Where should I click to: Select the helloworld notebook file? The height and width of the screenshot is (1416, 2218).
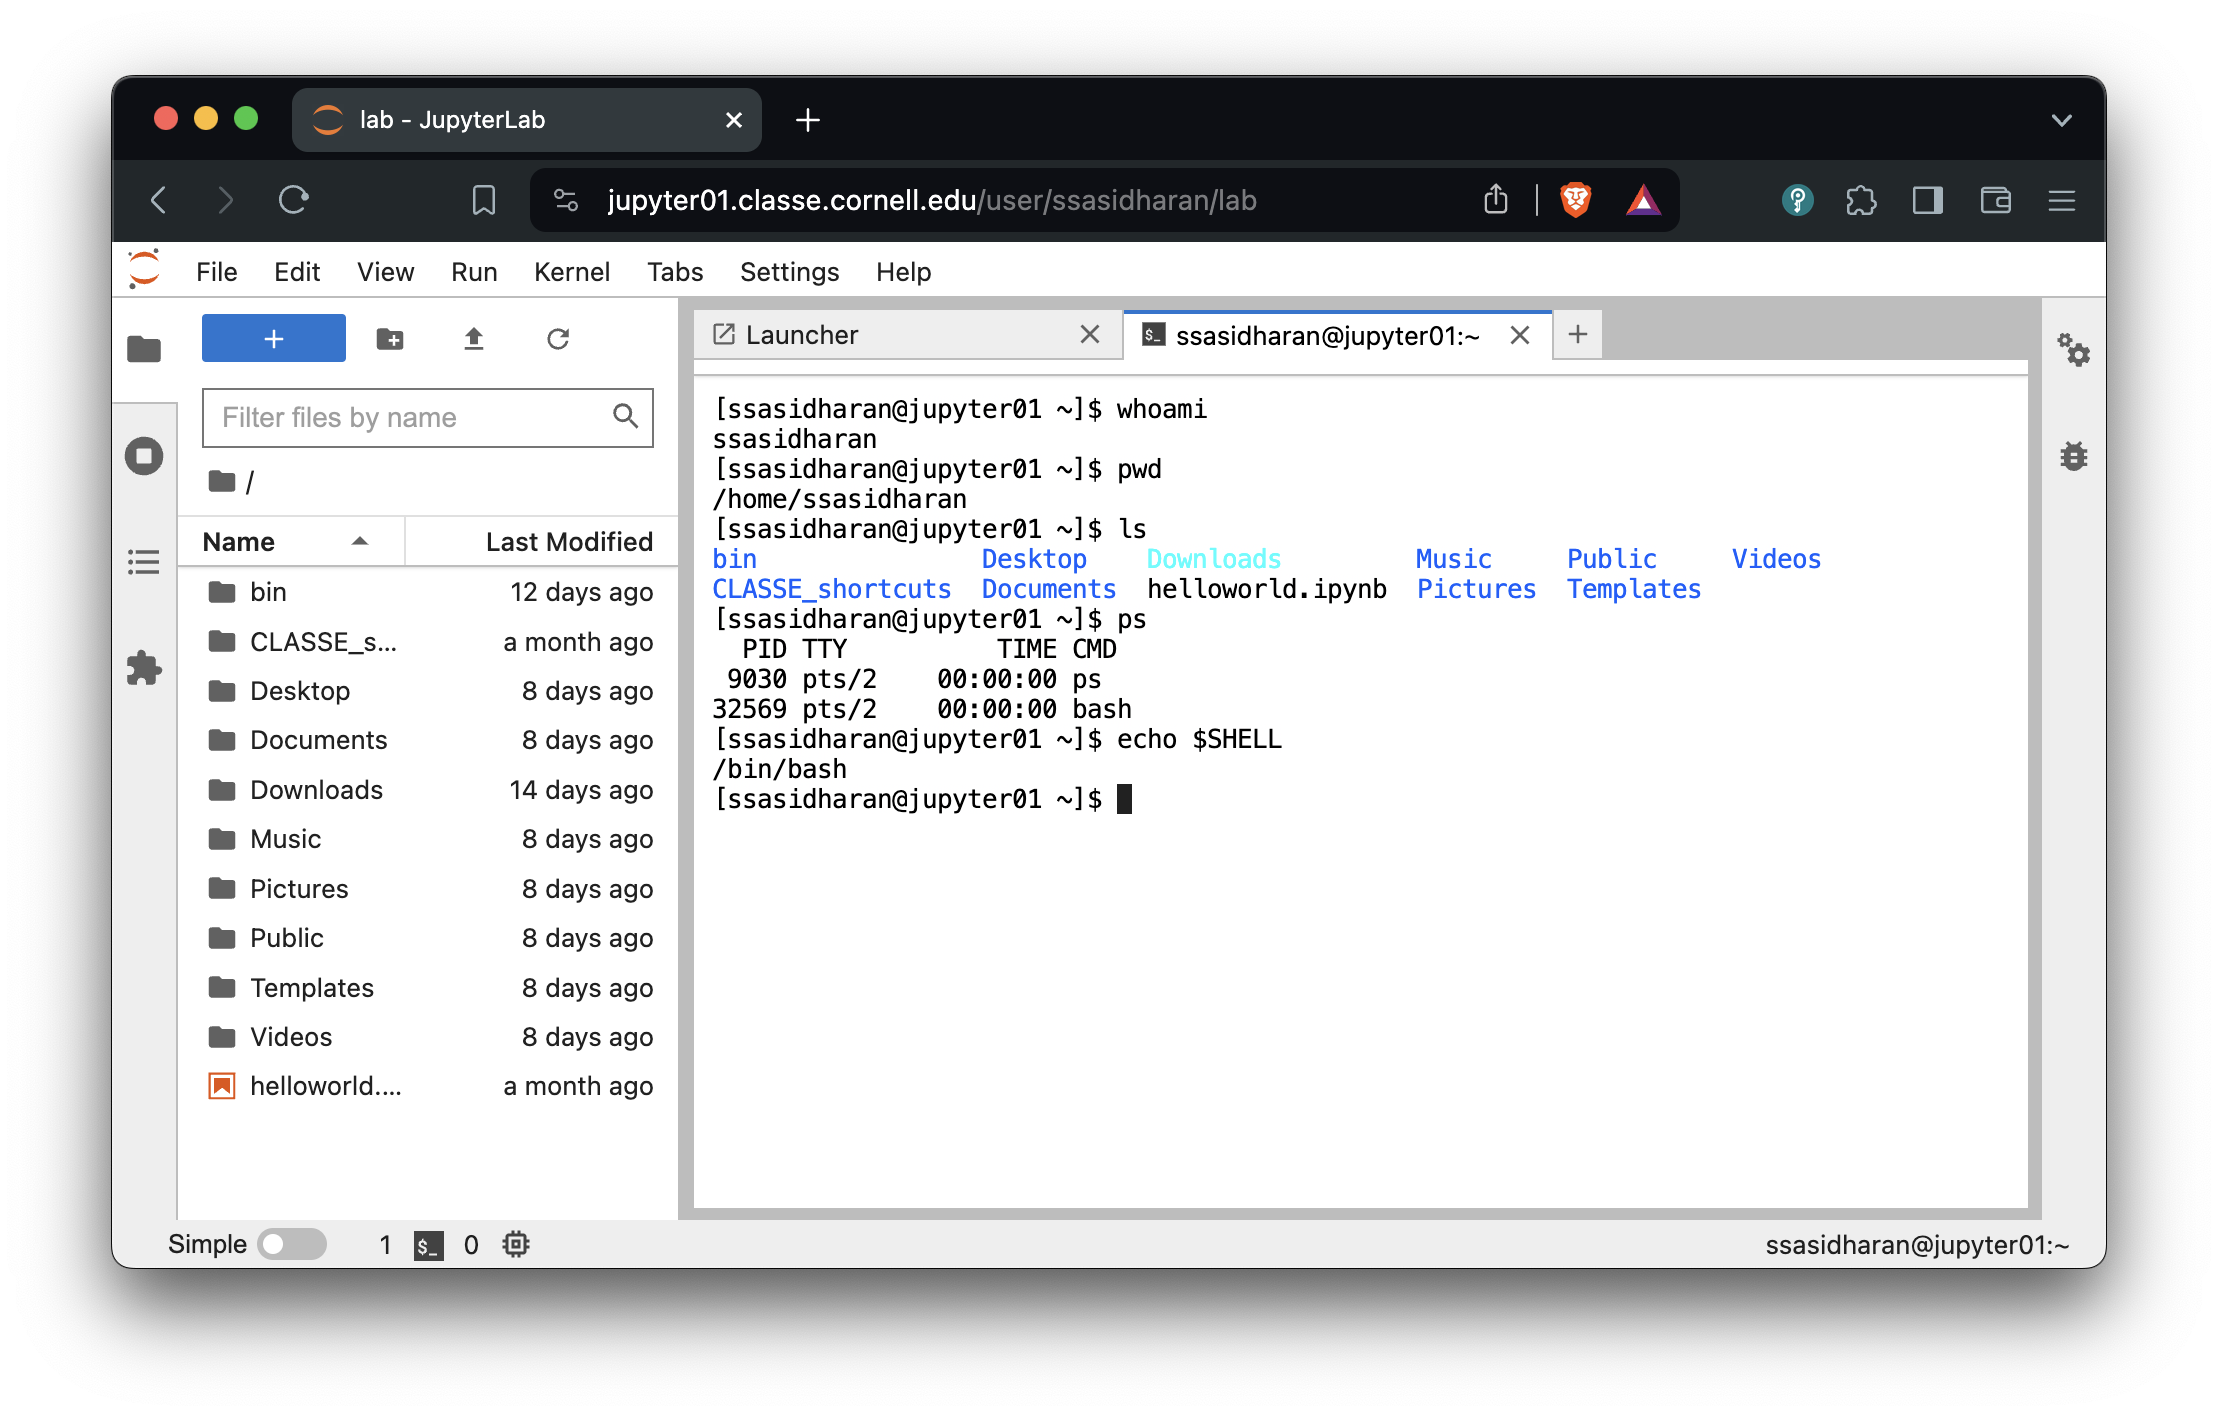pyautogui.click(x=325, y=1086)
